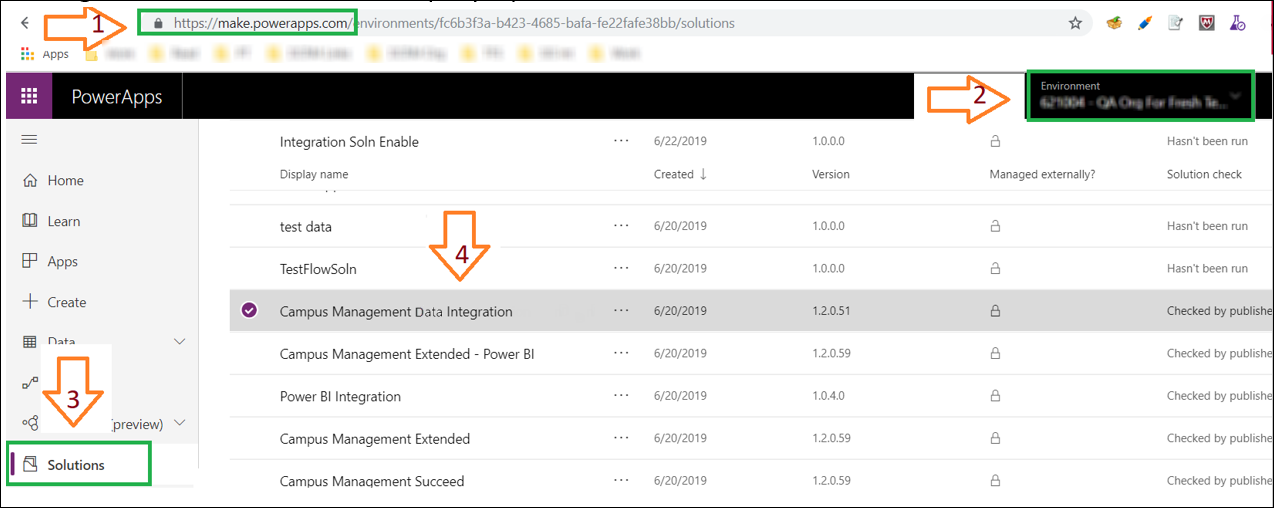Go to Home in the left navigation
The width and height of the screenshot is (1274, 508).
pos(65,181)
